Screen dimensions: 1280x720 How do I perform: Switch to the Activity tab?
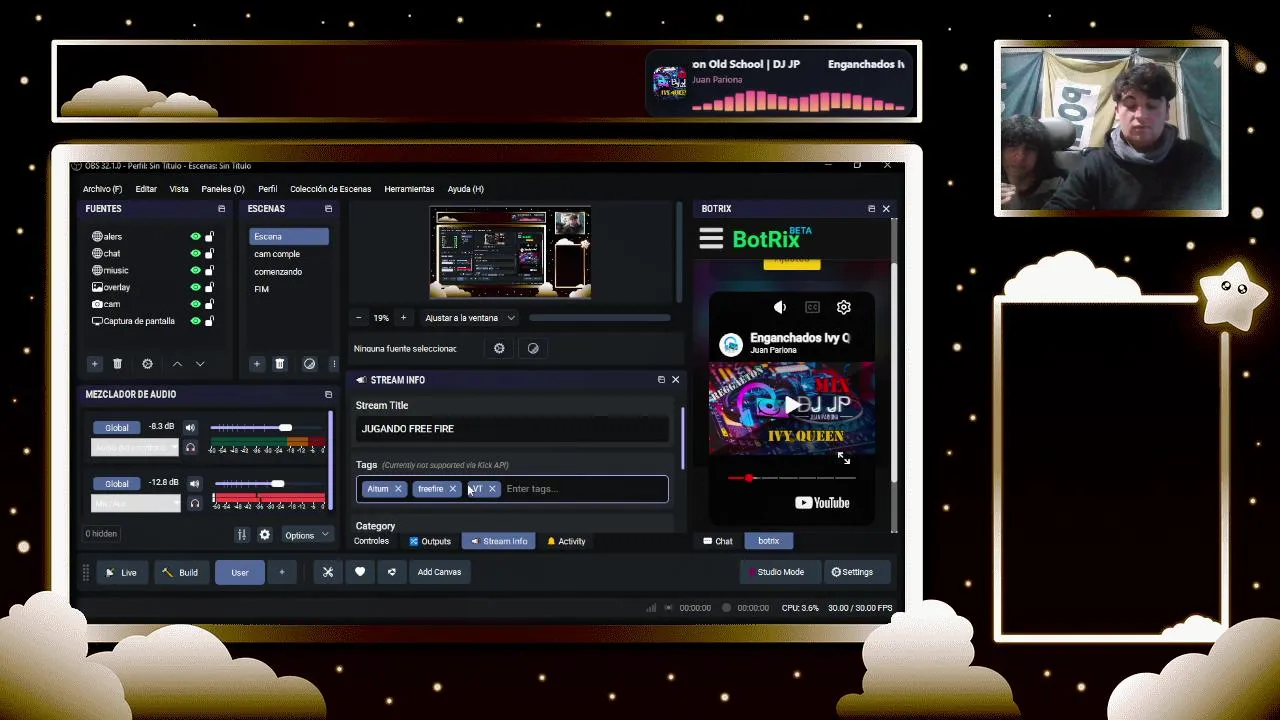[x=566, y=541]
